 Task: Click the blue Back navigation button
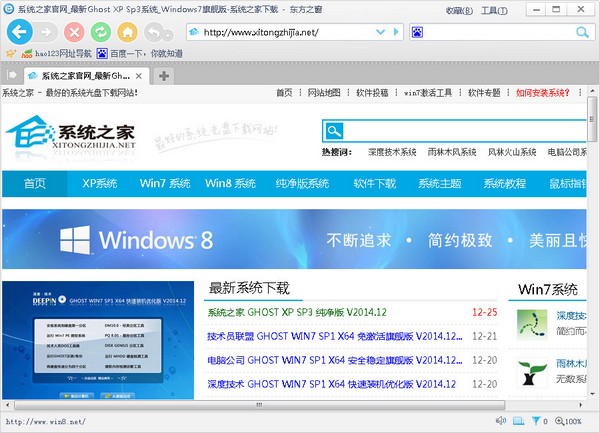(19, 32)
